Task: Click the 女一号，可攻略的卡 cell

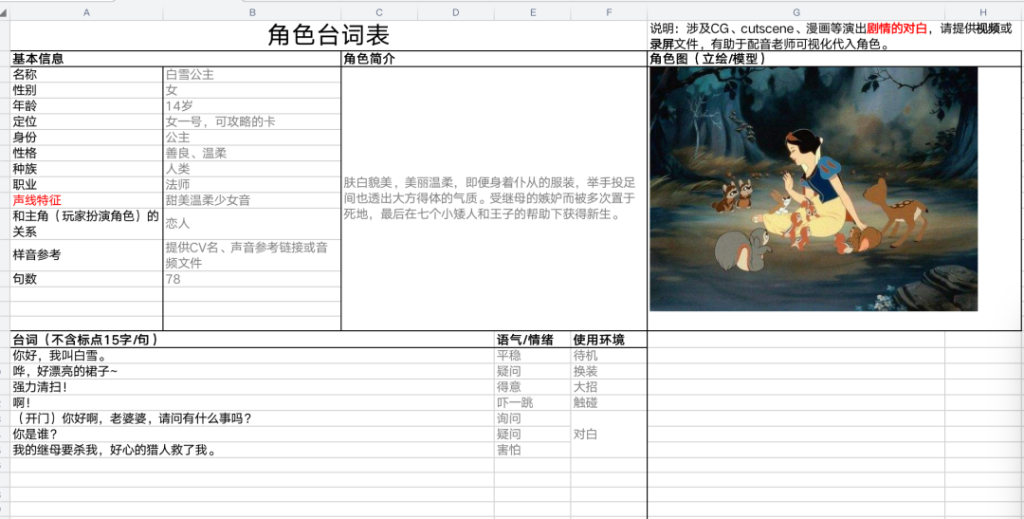Action: tap(252, 121)
